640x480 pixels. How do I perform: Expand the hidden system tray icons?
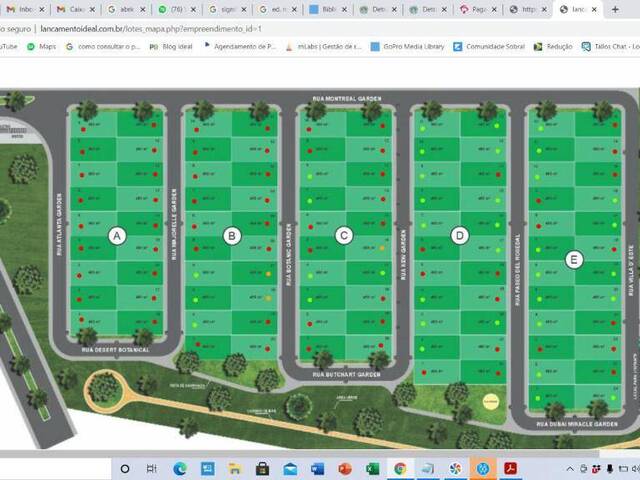point(570,469)
